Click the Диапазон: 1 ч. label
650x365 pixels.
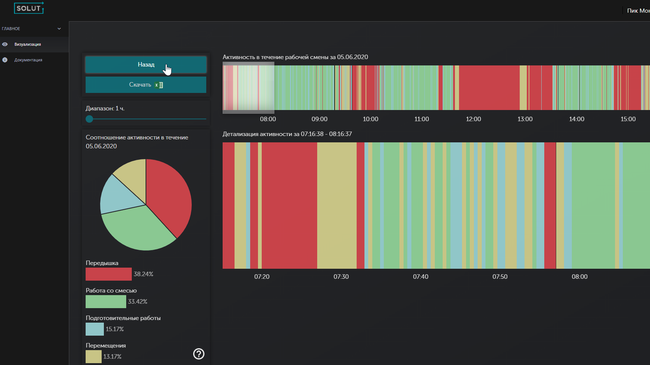pyautogui.click(x=105, y=108)
